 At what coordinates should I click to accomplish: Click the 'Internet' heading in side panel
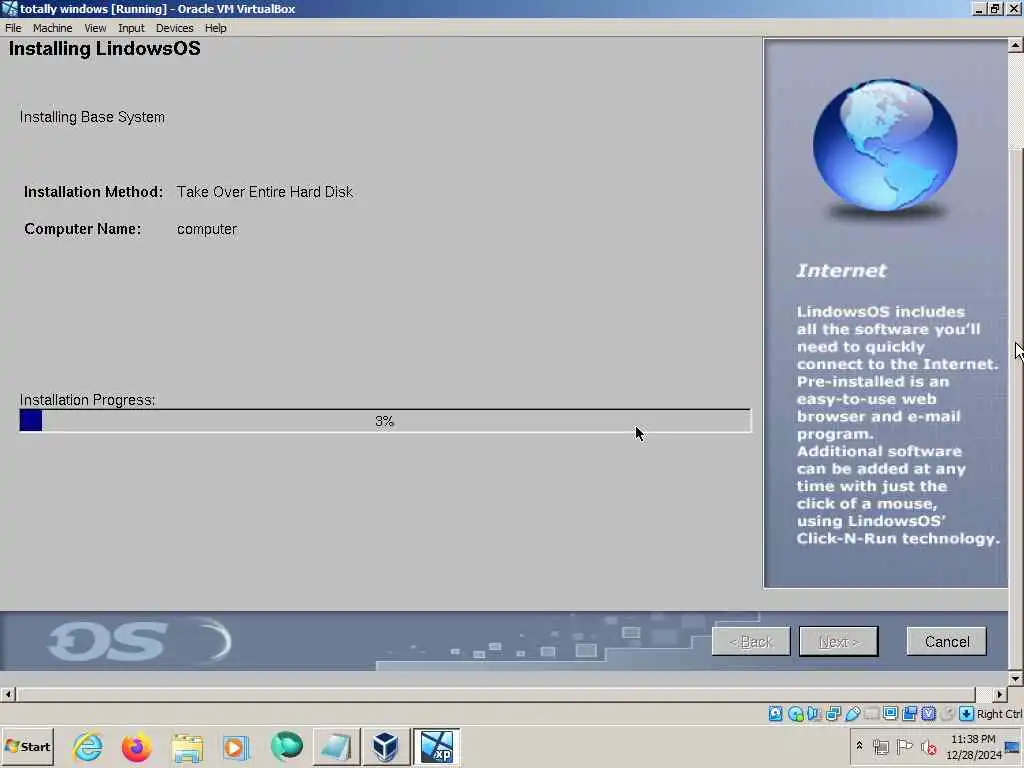841,270
